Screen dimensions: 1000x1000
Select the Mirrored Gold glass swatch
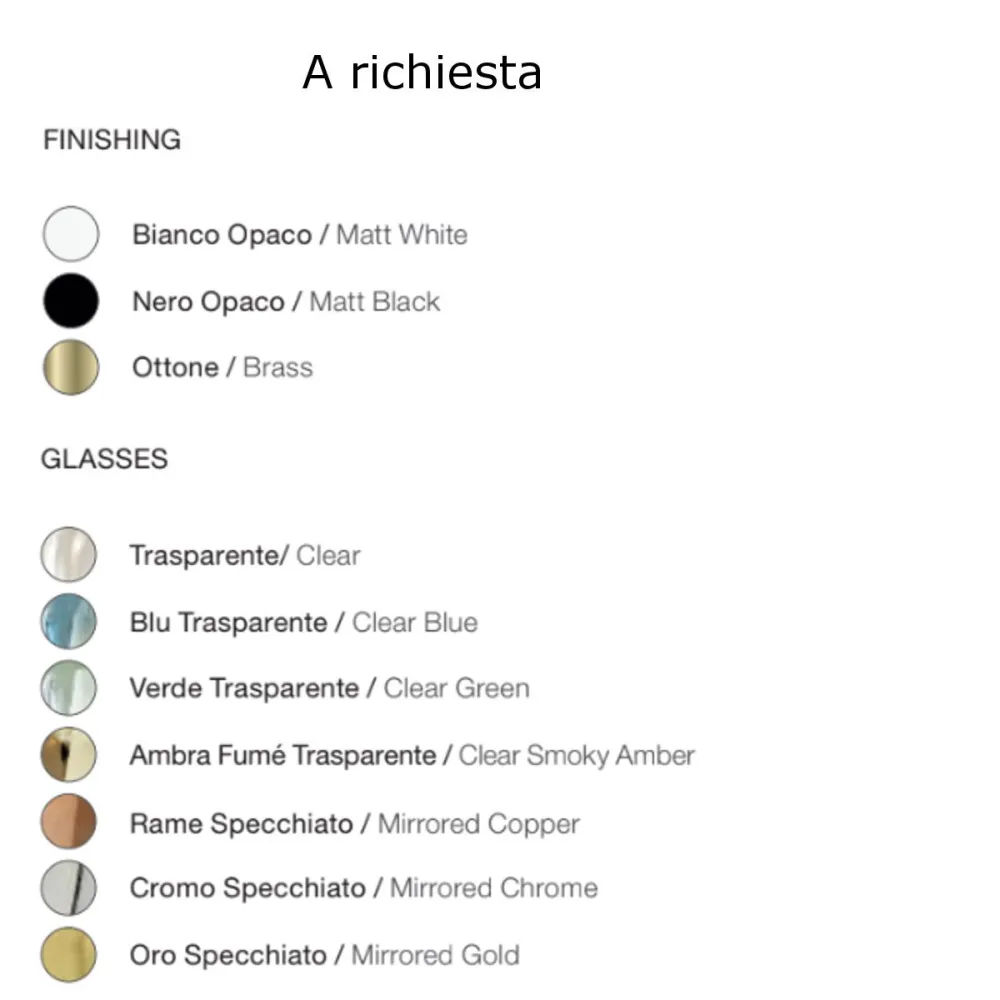click(69, 955)
